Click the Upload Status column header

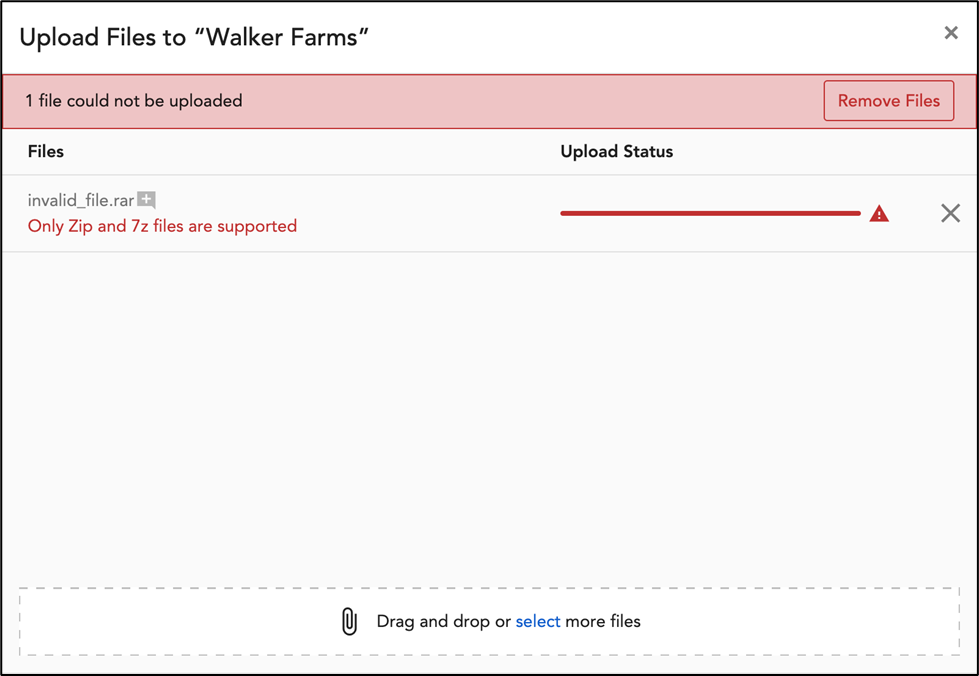[617, 151]
